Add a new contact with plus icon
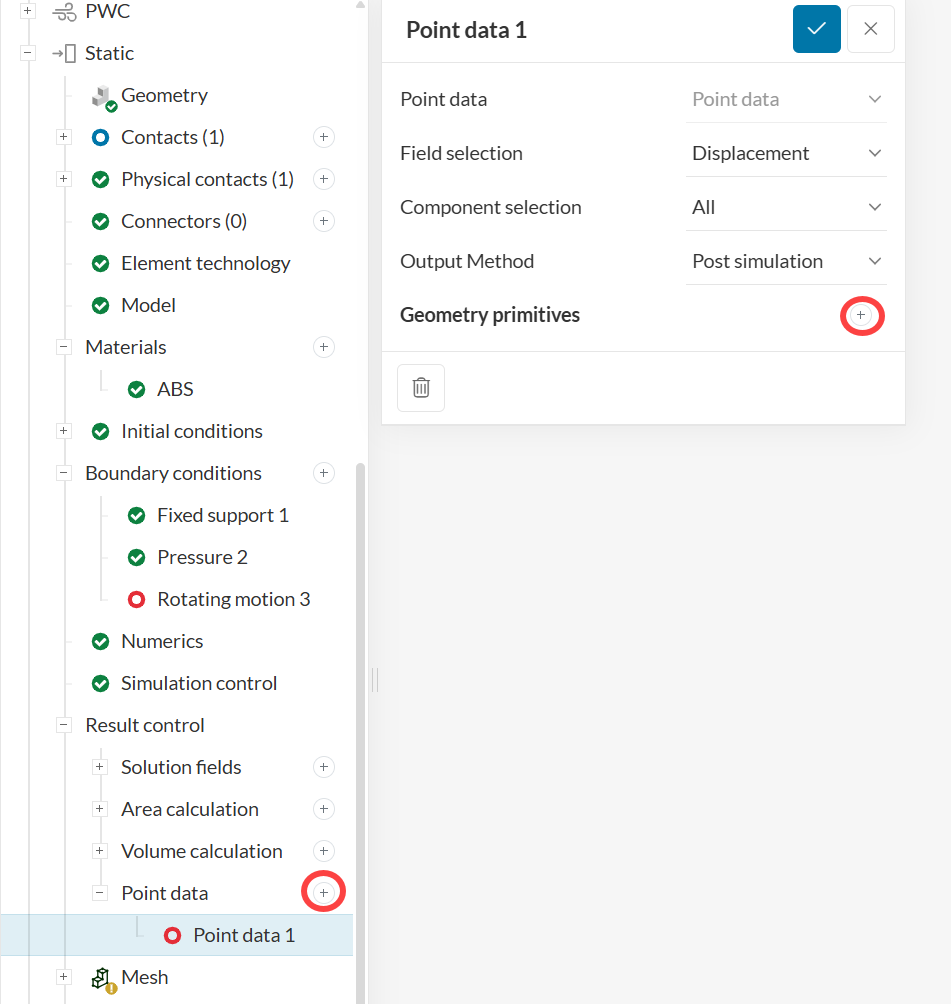The image size is (951, 1004). click(323, 137)
